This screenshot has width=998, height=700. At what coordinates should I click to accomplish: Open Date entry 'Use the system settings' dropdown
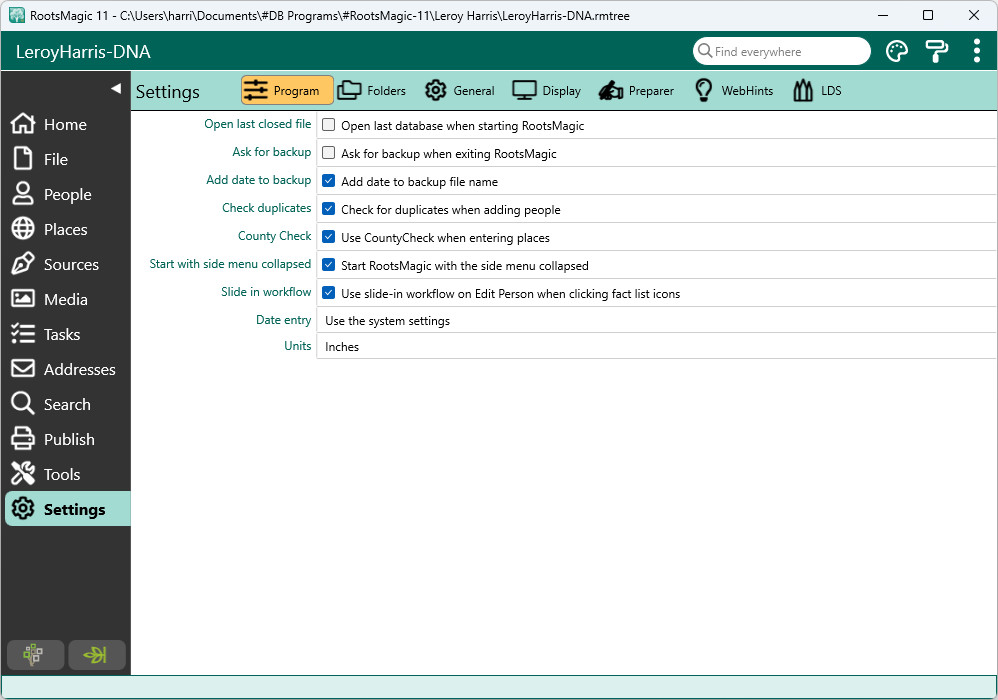pyautogui.click(x=656, y=321)
